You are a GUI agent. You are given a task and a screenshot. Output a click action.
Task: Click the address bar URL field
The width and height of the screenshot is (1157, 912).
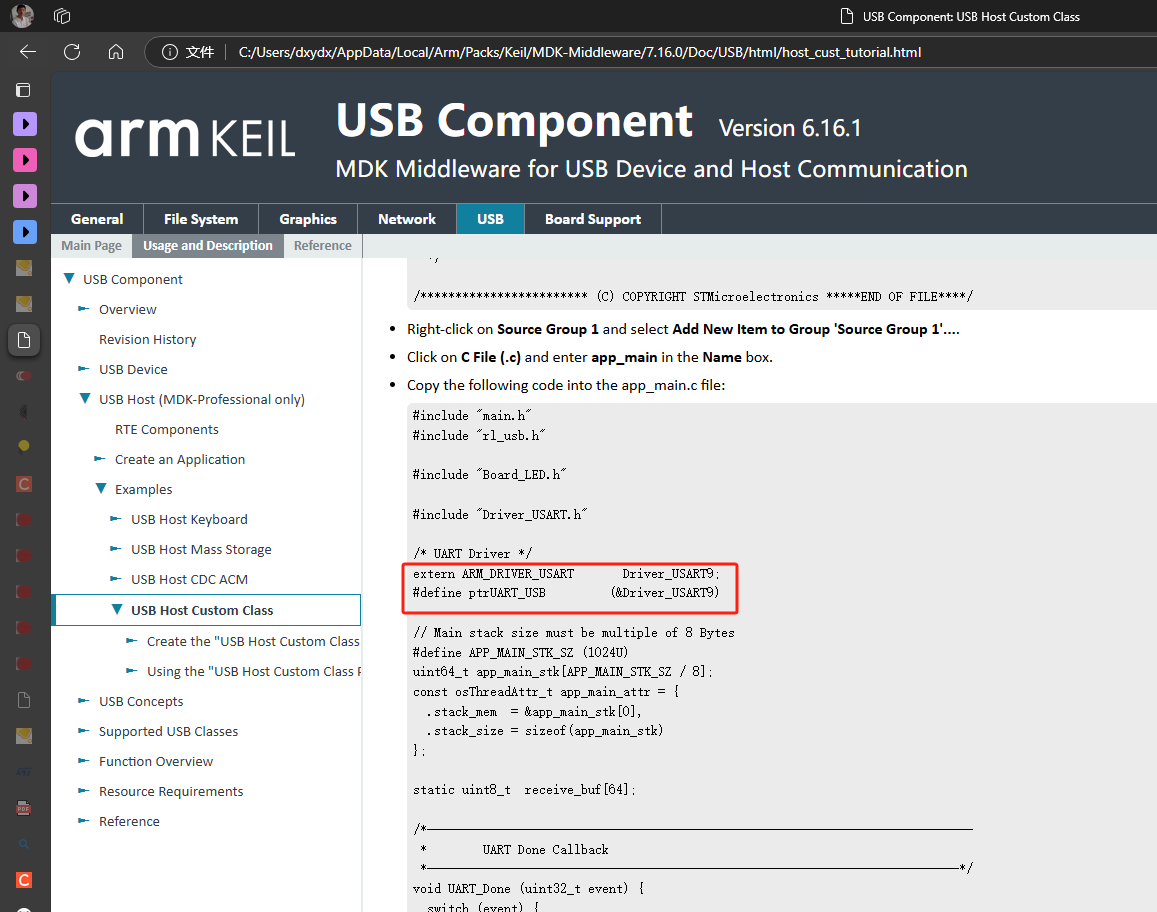(x=579, y=52)
